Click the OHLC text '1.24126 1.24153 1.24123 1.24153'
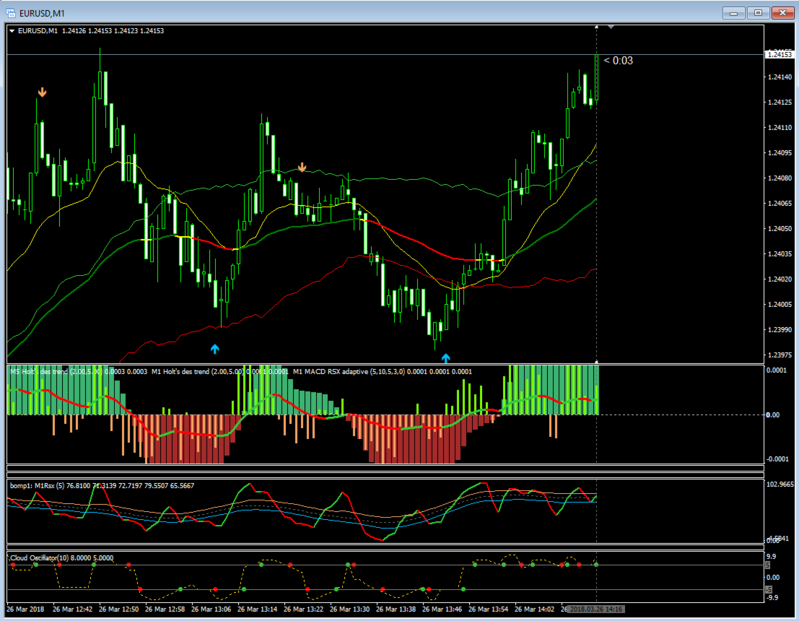 coord(113,31)
